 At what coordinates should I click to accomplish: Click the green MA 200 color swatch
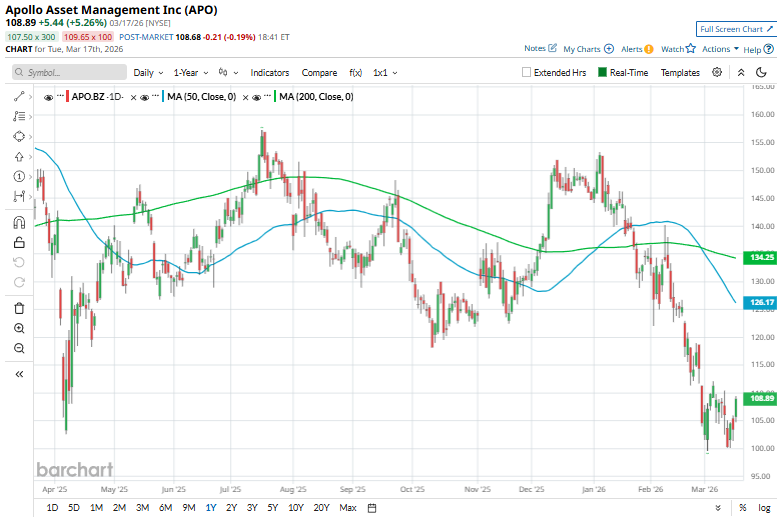[276, 97]
